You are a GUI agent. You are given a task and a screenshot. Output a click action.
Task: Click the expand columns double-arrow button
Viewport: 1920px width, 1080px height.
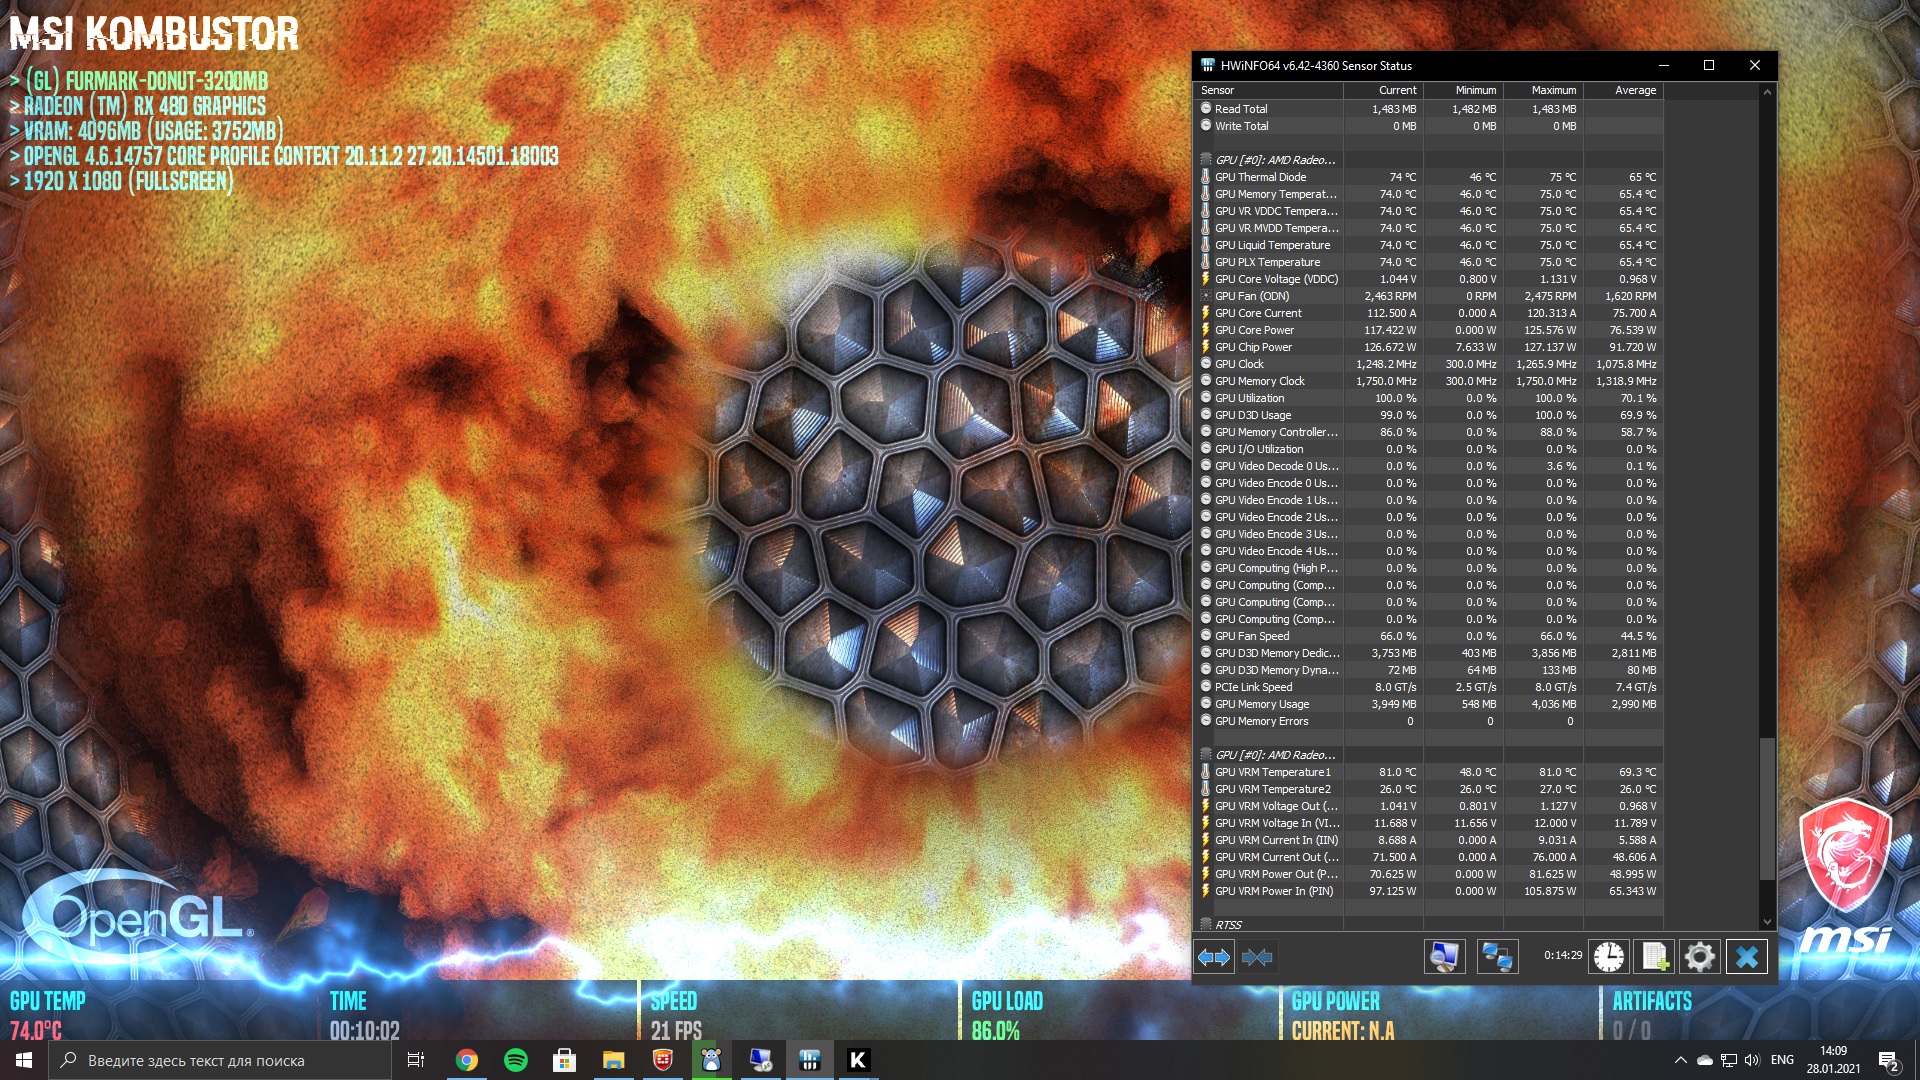point(1214,957)
